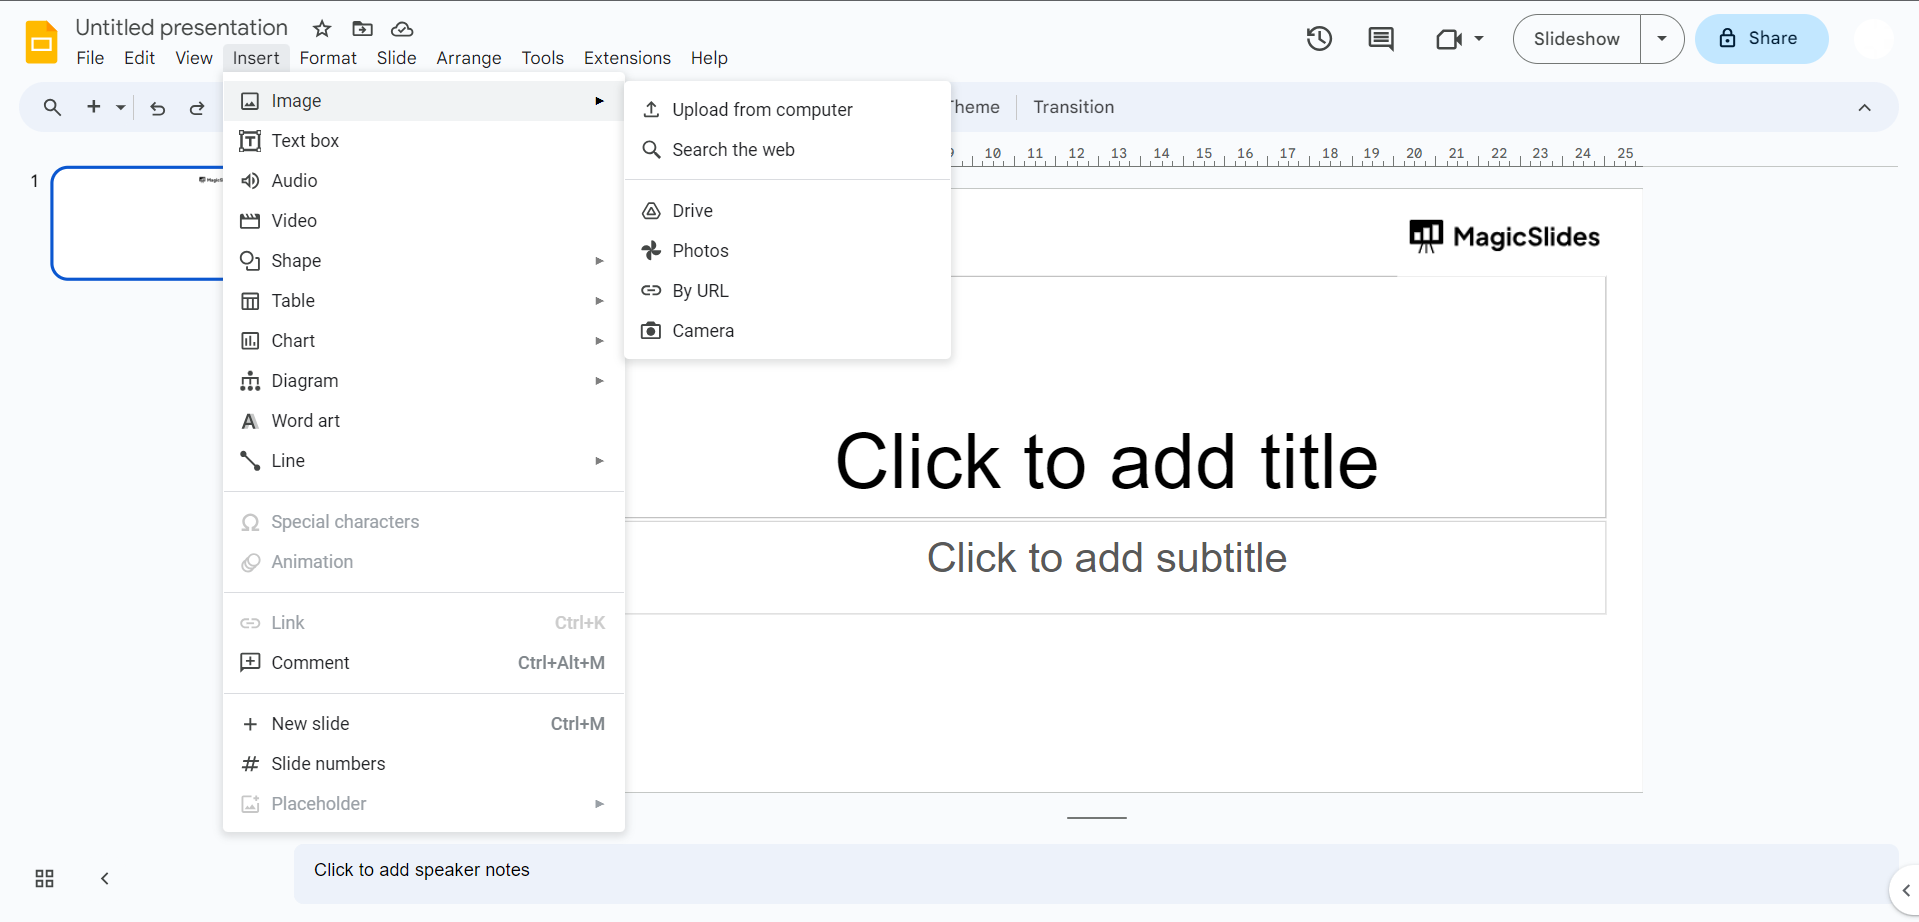Viewport: 1919px width, 922px height.
Task: Check cloud save status icon
Action: [x=402, y=29]
